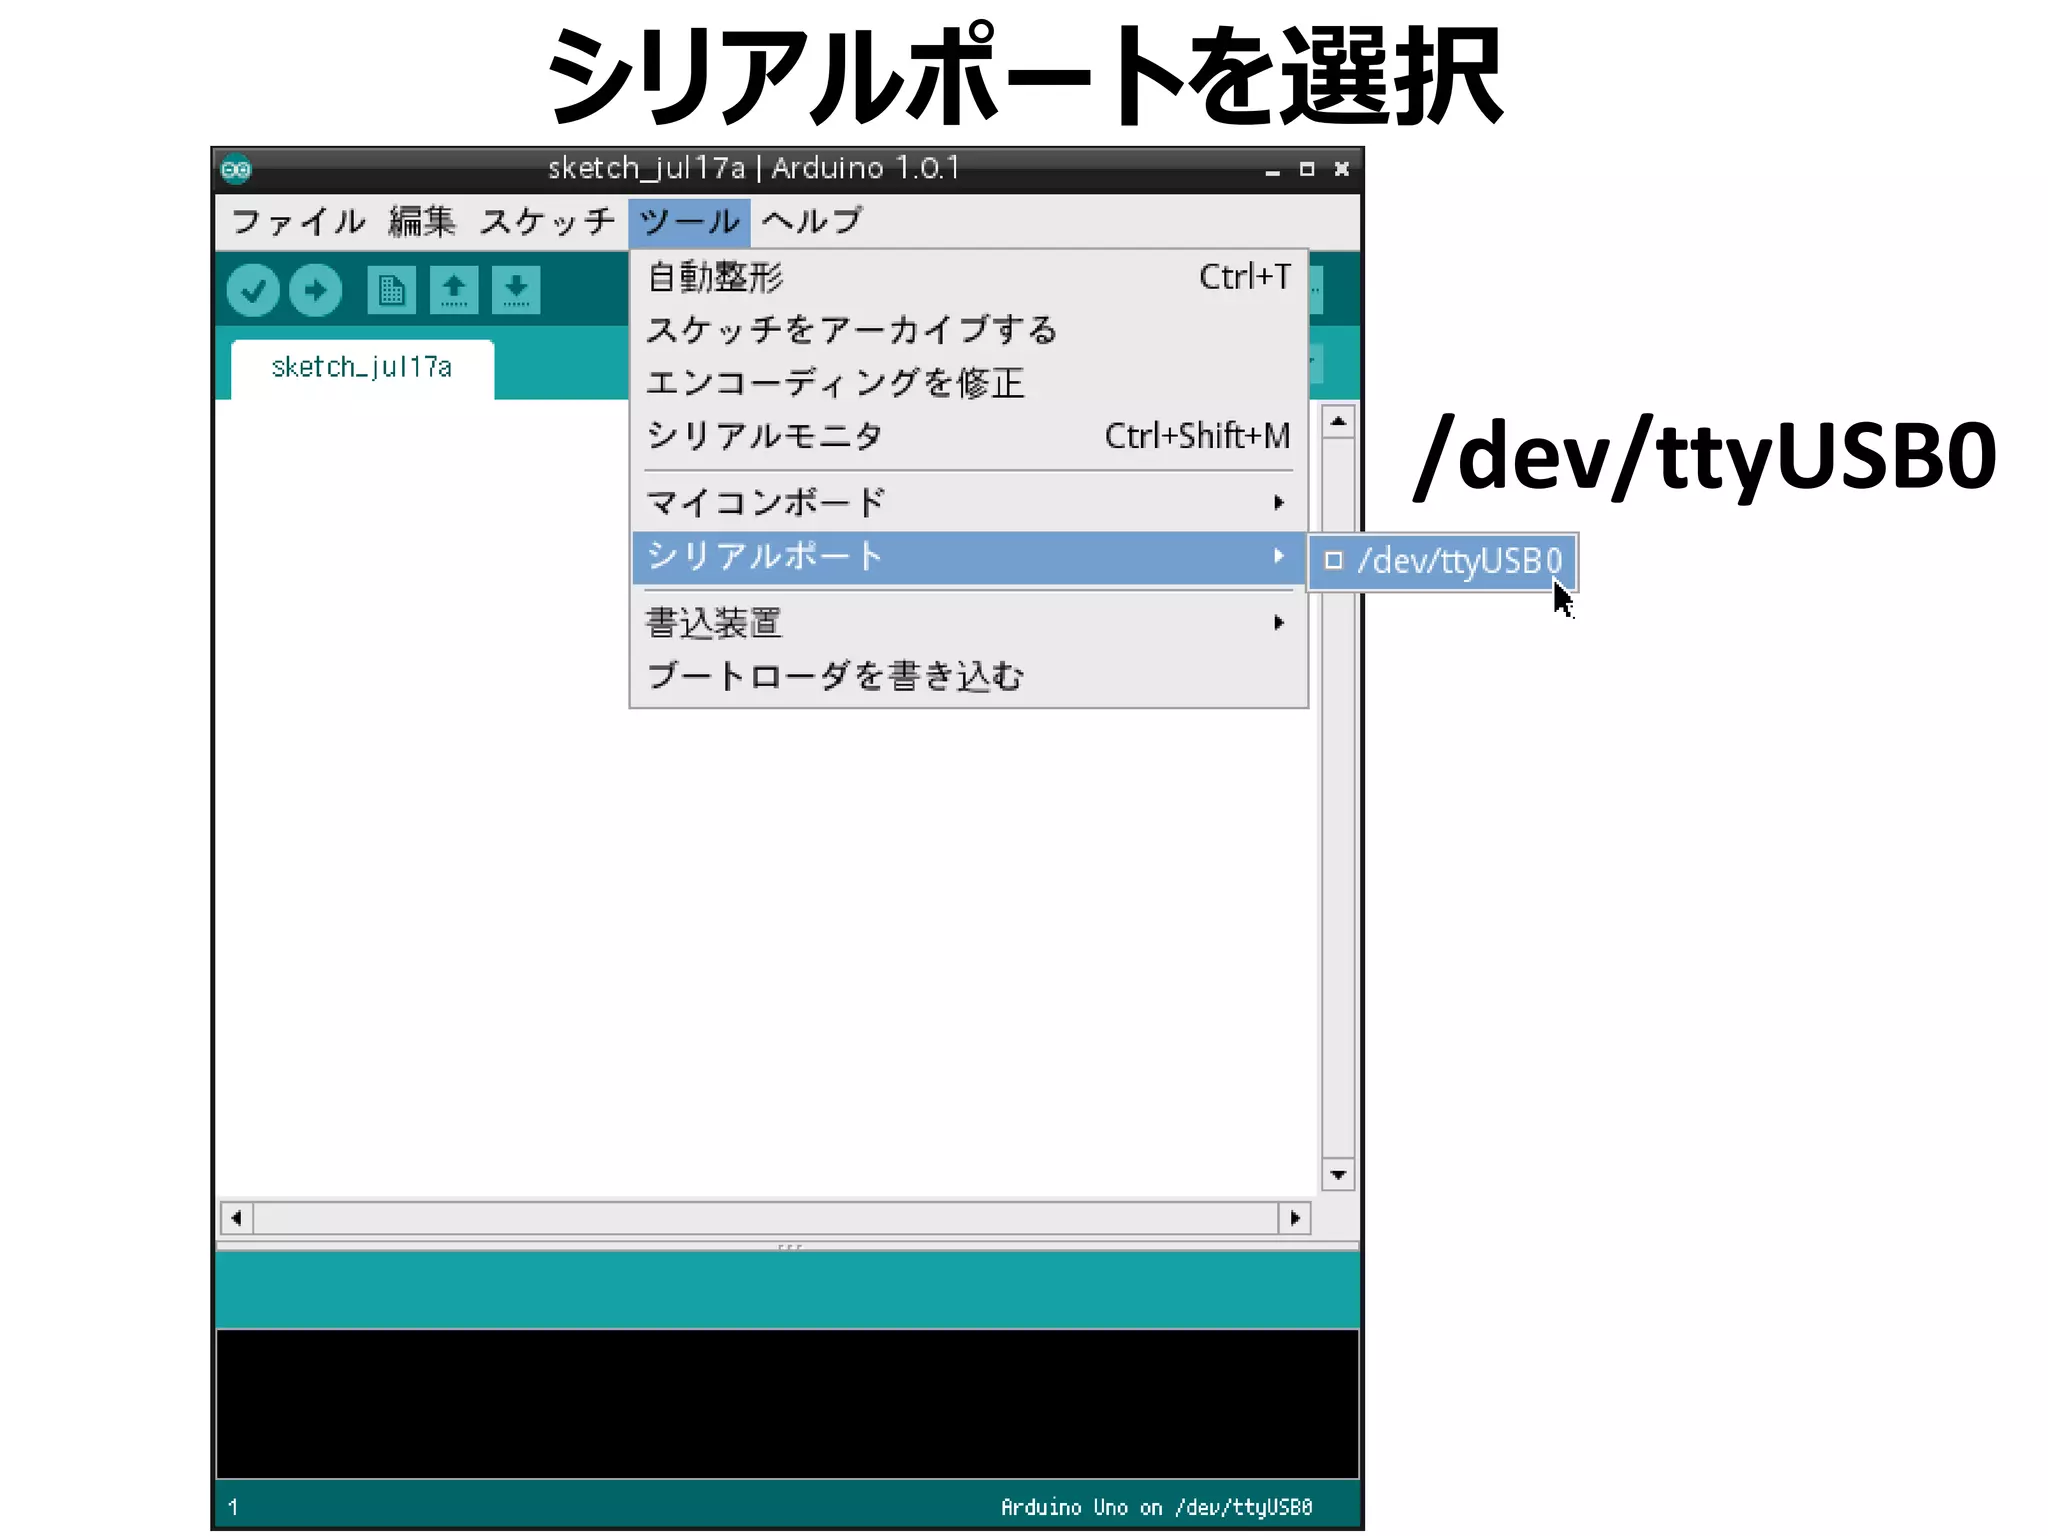Expand the シリアルポート submenu
The image size is (2048, 1536).
tap(969, 556)
